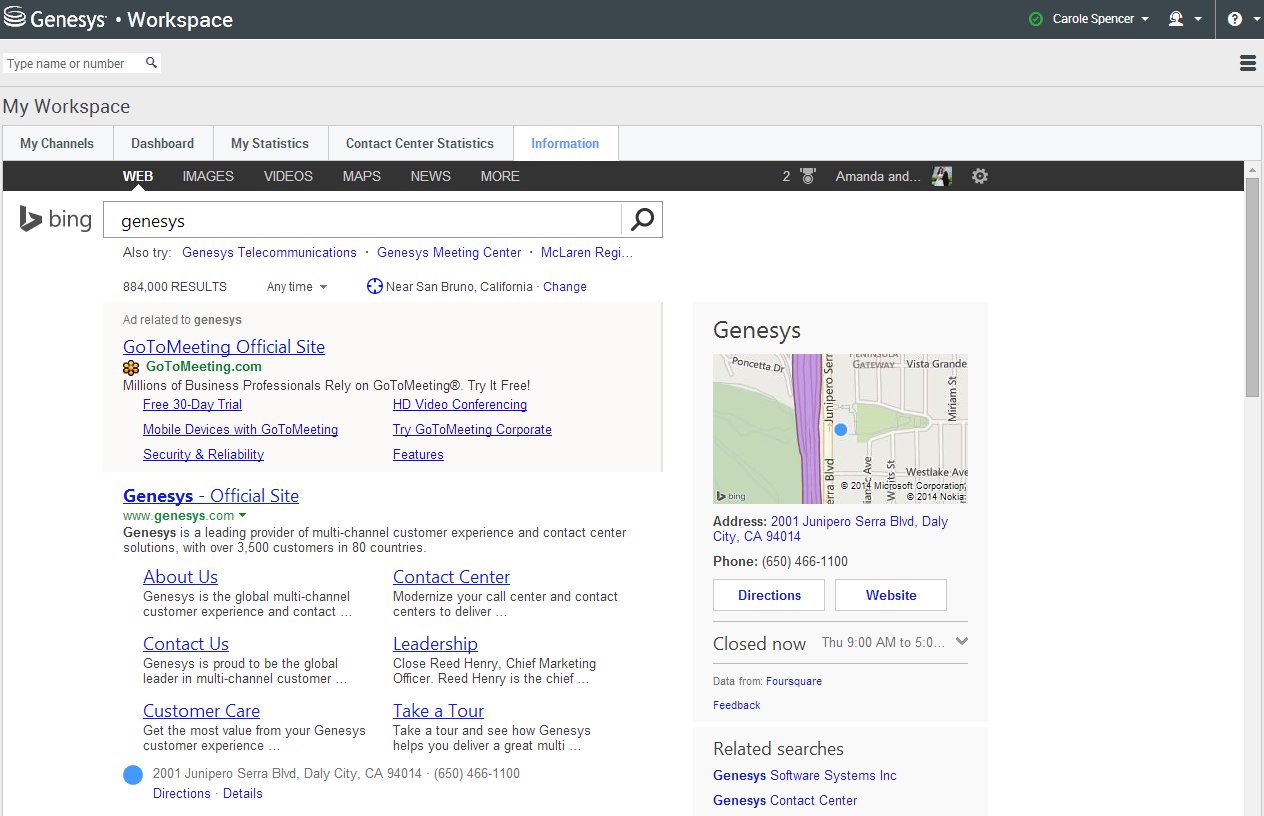The width and height of the screenshot is (1264, 816).
Task: Click the Genesys map thumbnail
Action: [x=840, y=429]
